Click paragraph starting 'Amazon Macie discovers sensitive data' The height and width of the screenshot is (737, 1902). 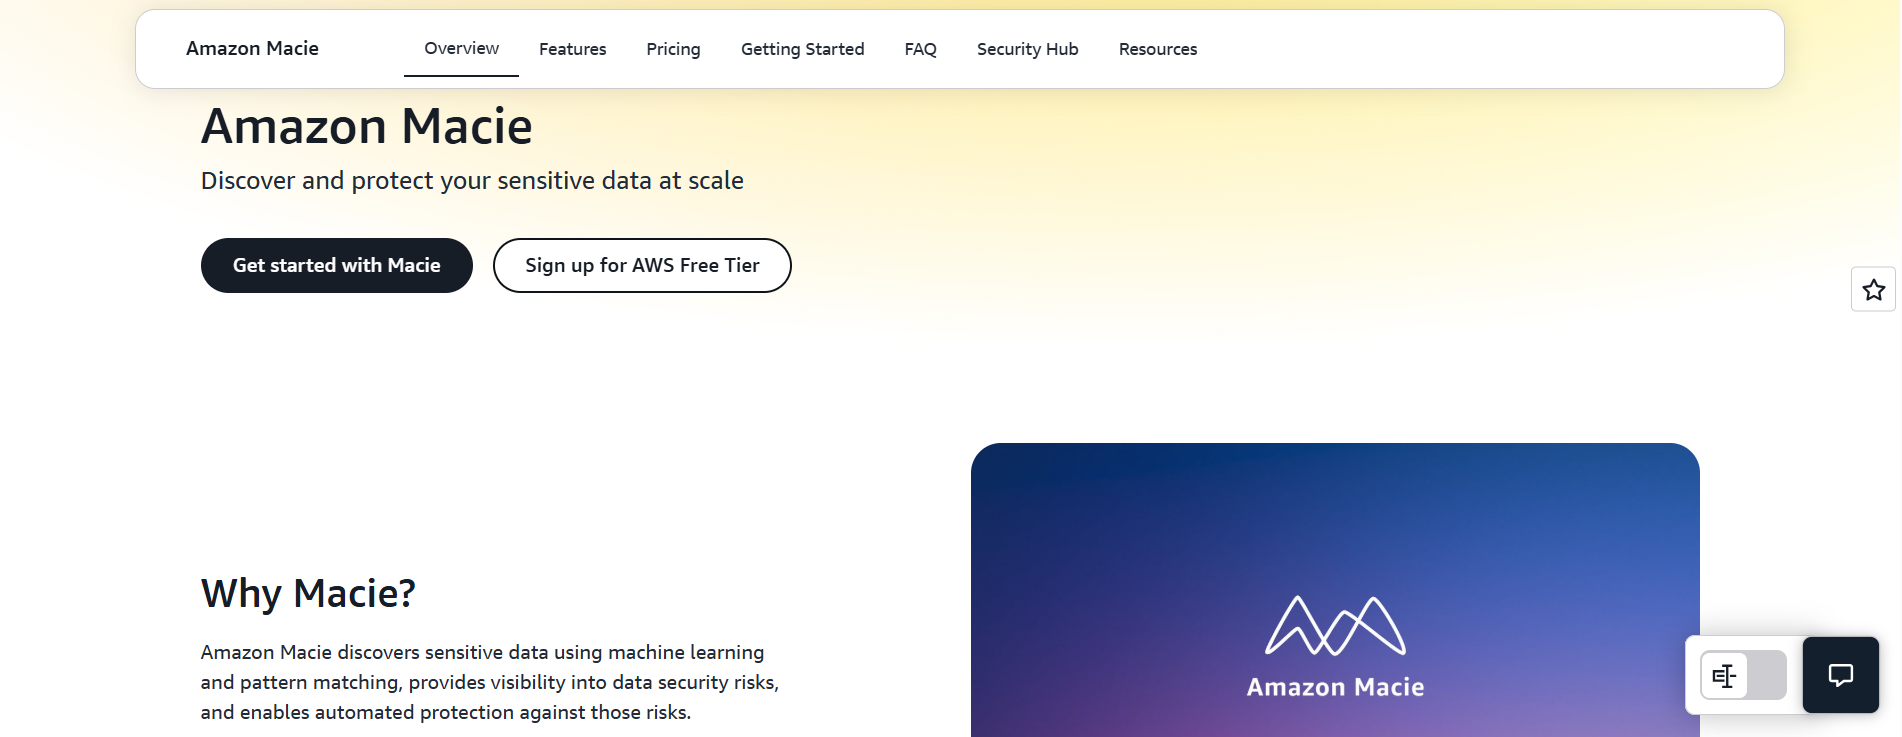click(x=490, y=682)
